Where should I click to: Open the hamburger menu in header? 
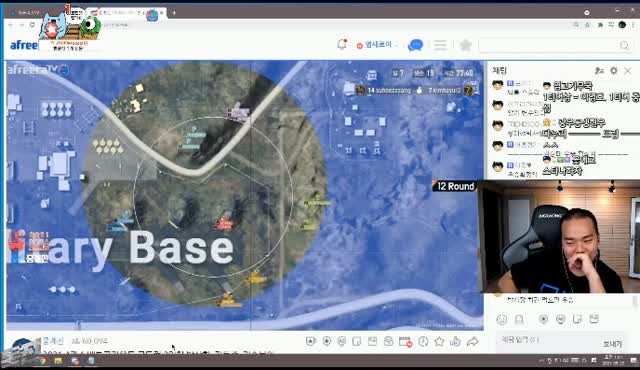440,45
